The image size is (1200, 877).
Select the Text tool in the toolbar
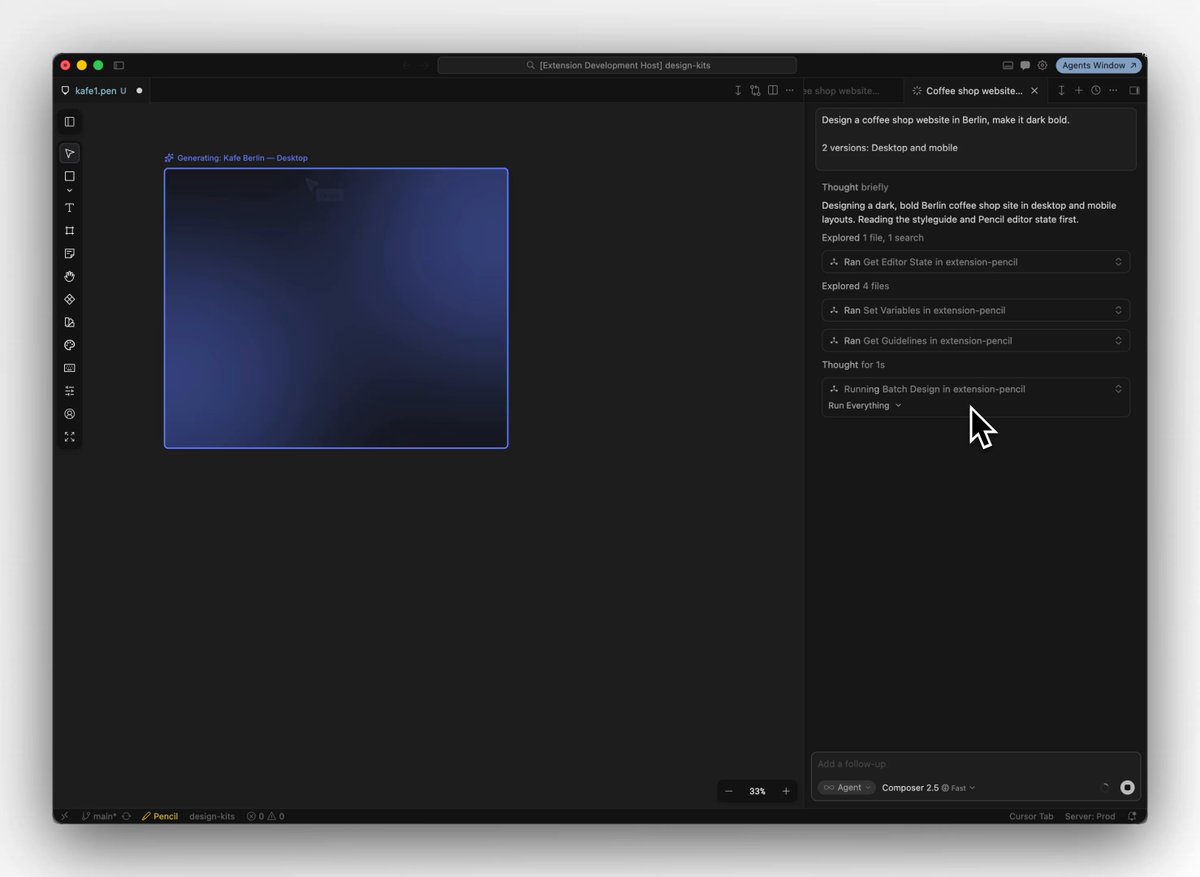[x=69, y=208]
